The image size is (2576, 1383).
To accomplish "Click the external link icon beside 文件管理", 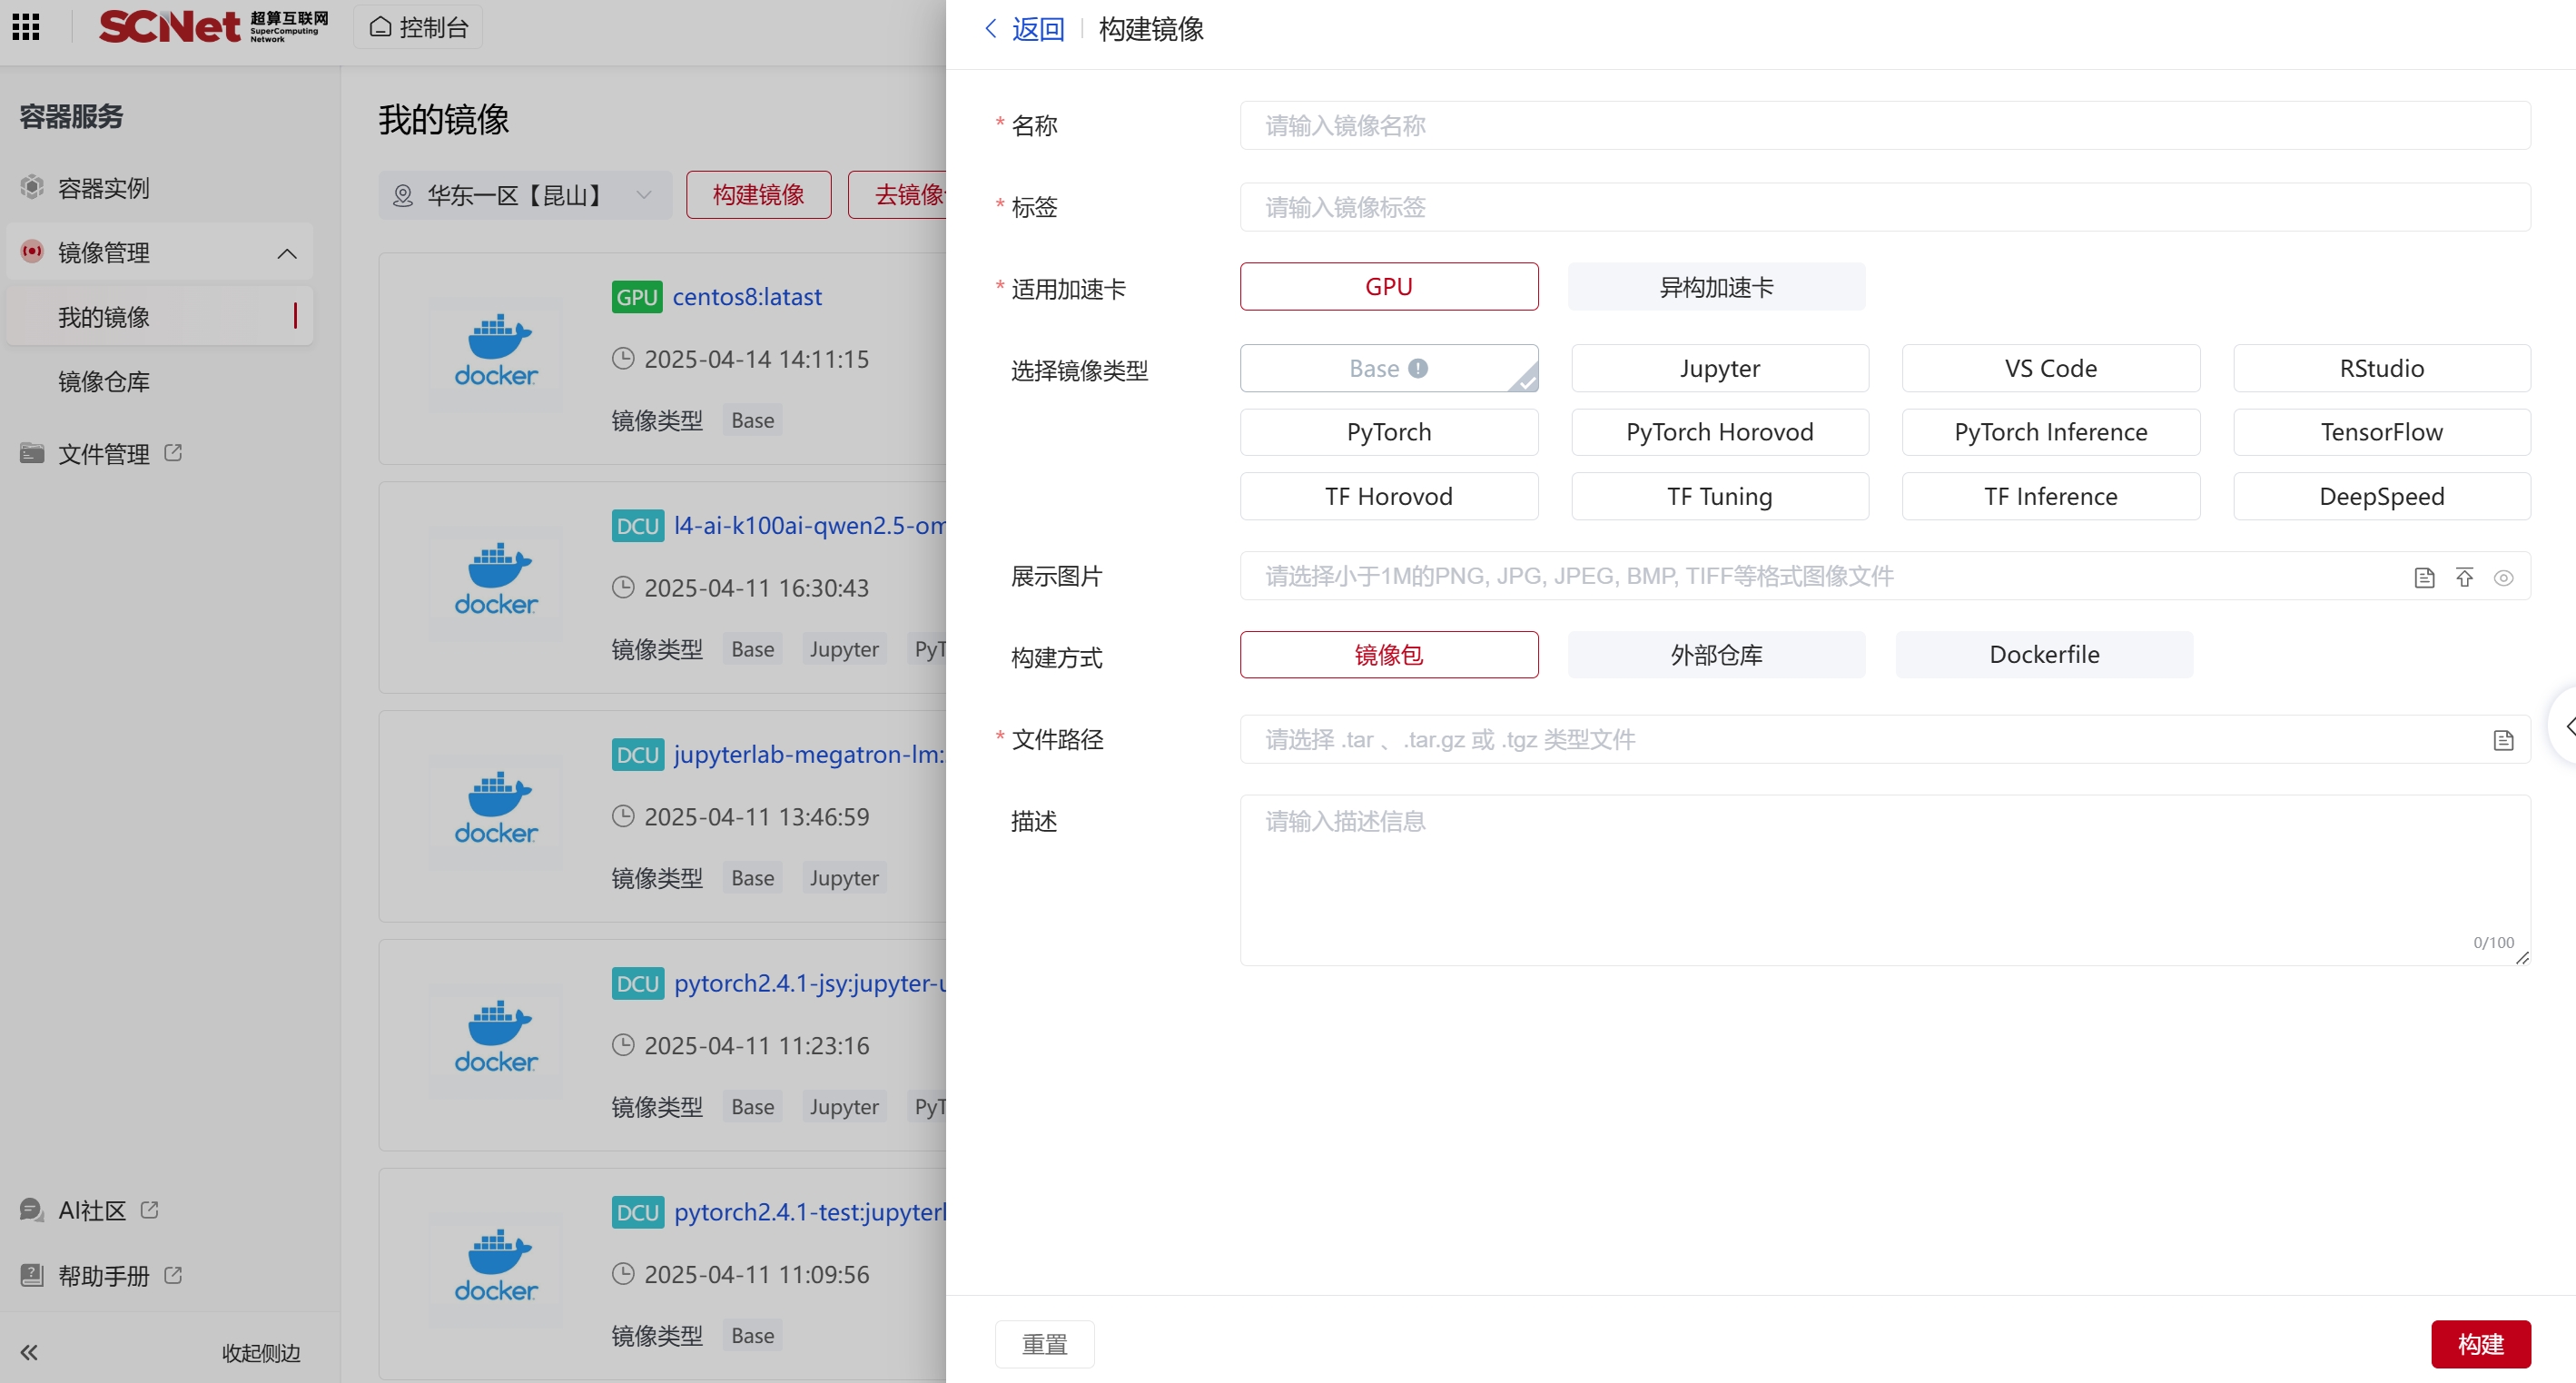I will [173, 453].
